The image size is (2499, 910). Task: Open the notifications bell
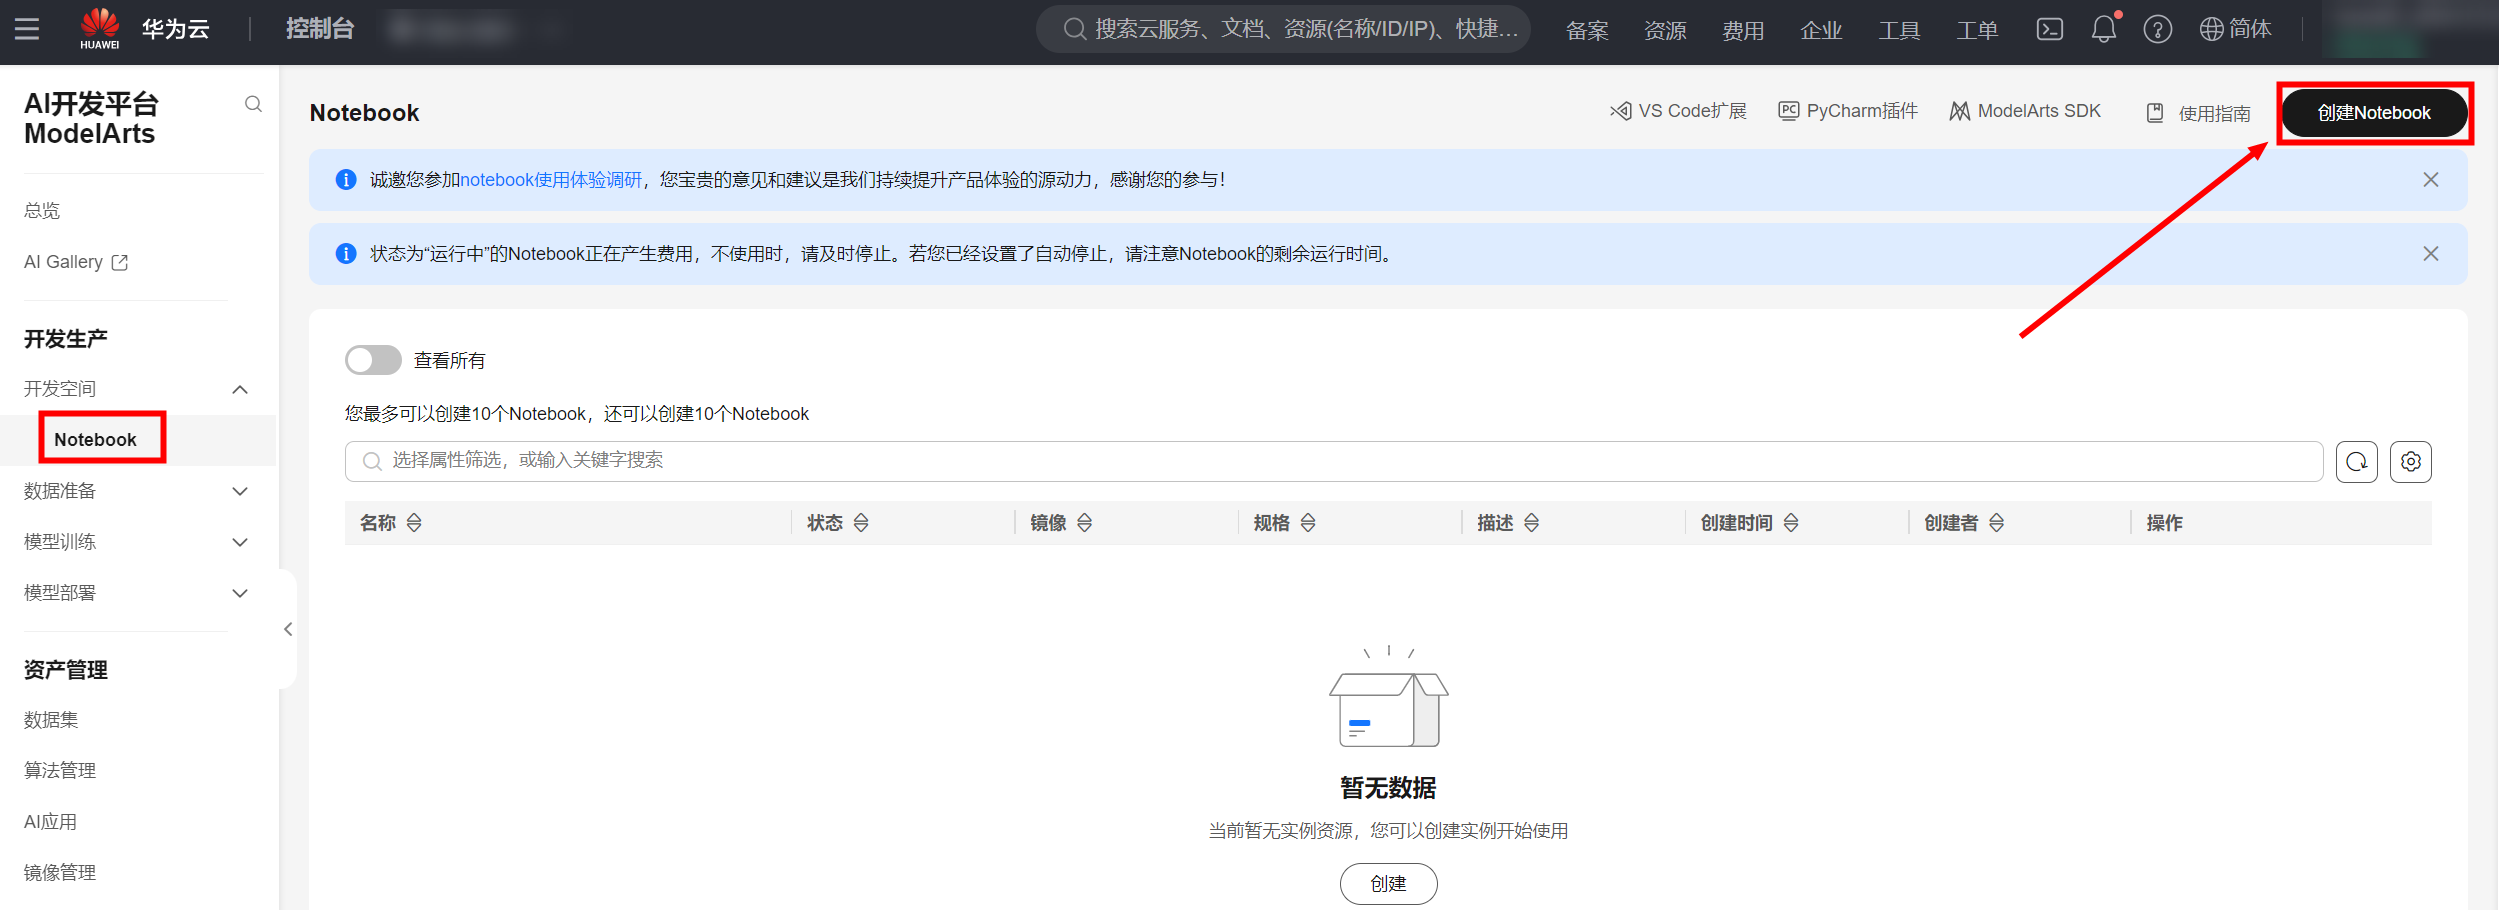tap(2103, 29)
